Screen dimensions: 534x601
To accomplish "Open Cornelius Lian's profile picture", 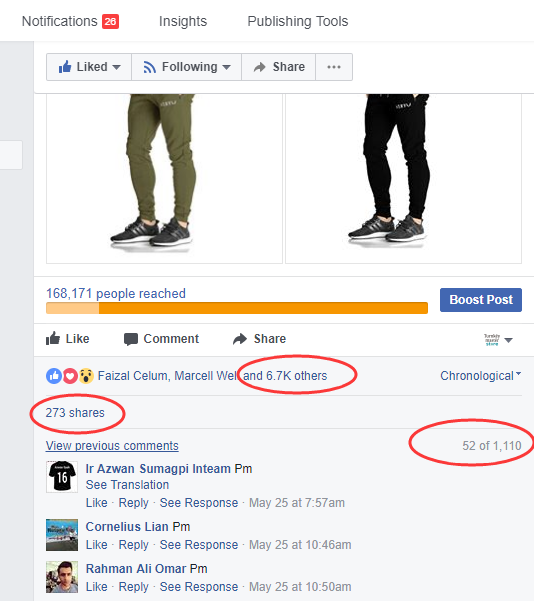I will pos(62,535).
